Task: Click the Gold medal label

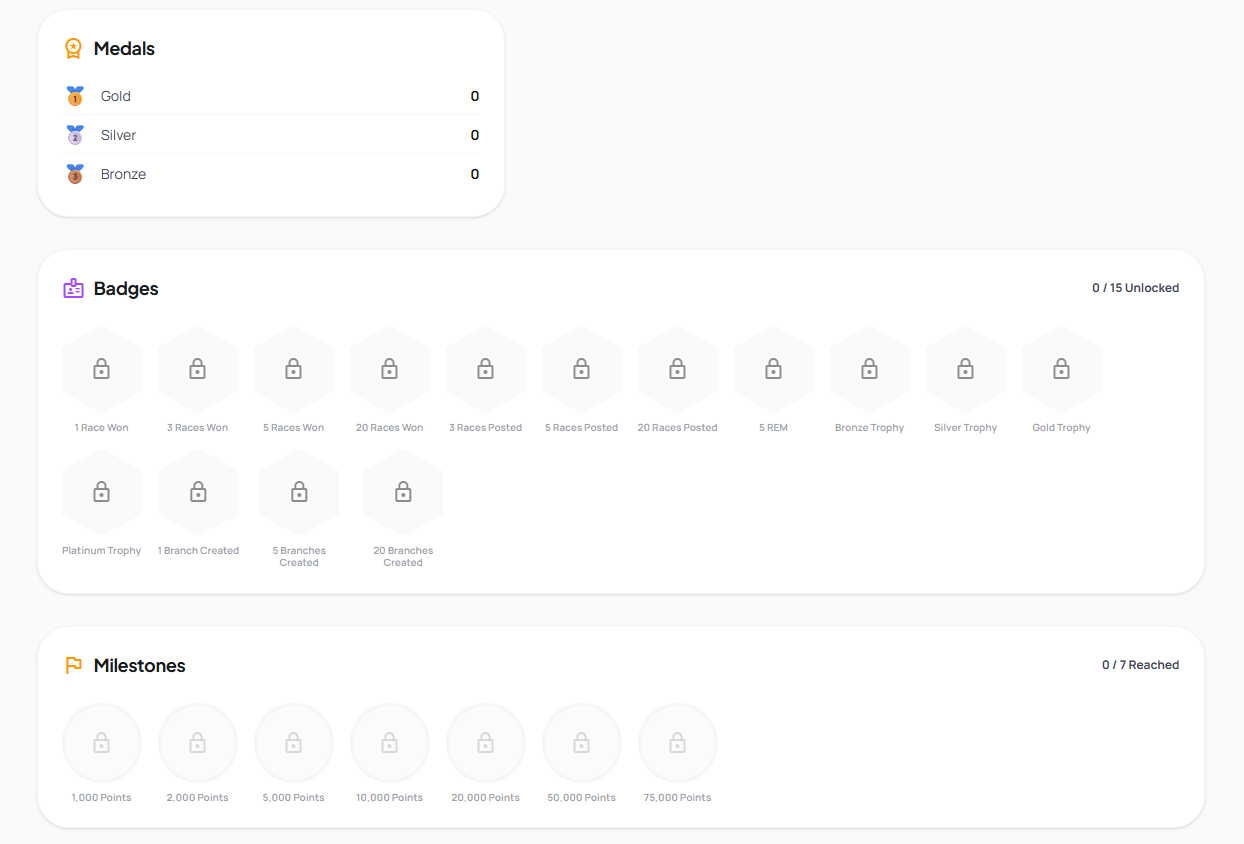Action: (116, 96)
